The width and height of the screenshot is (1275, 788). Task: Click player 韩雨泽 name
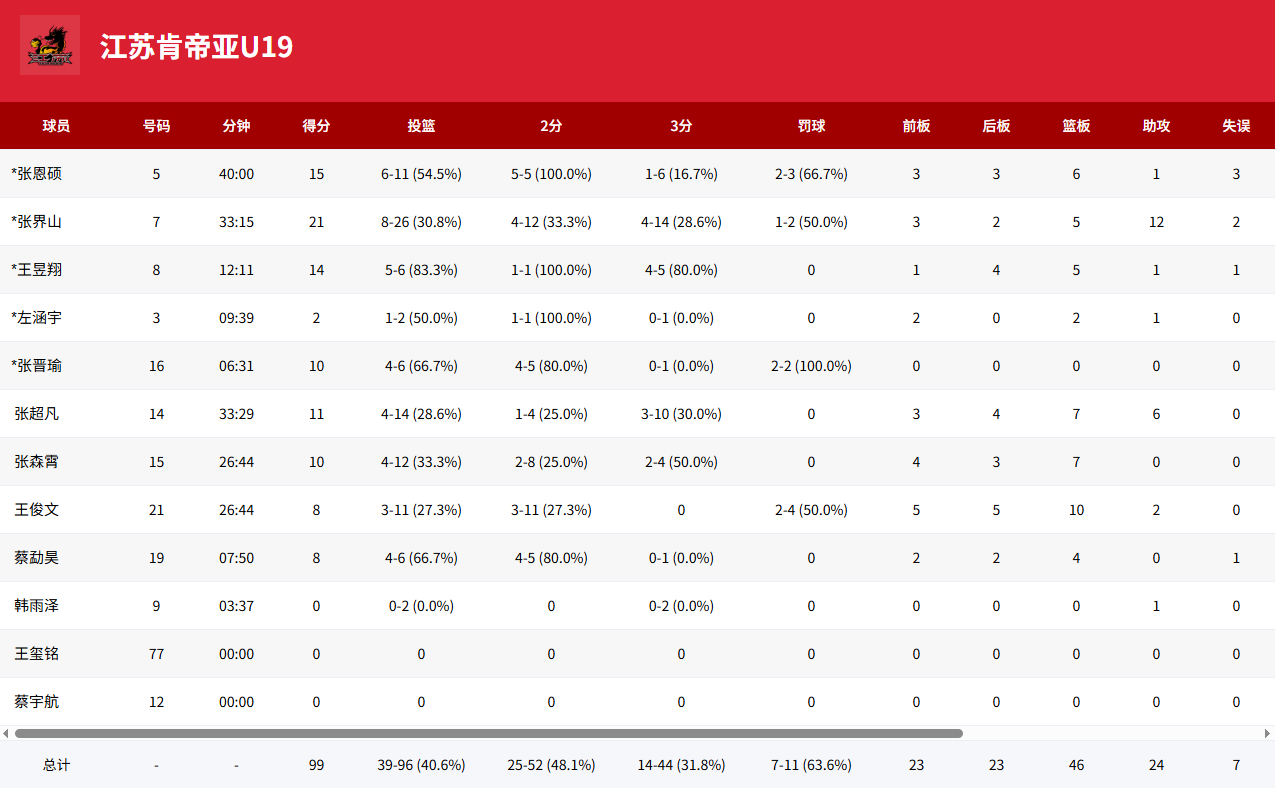(37, 606)
